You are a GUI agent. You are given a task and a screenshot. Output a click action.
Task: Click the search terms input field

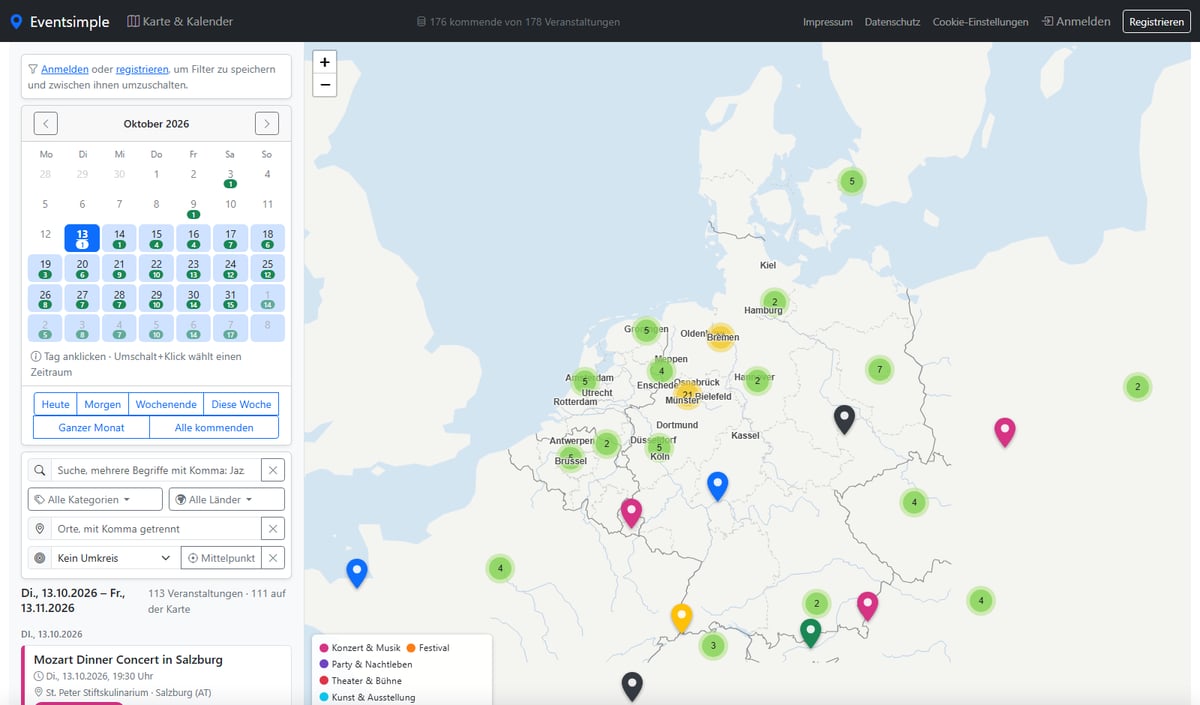click(x=156, y=470)
